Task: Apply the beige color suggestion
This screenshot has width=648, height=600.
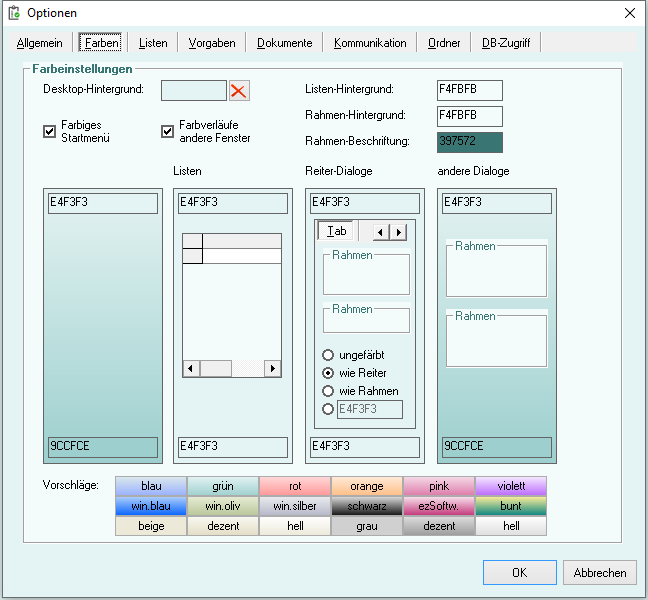Action: pos(151,526)
